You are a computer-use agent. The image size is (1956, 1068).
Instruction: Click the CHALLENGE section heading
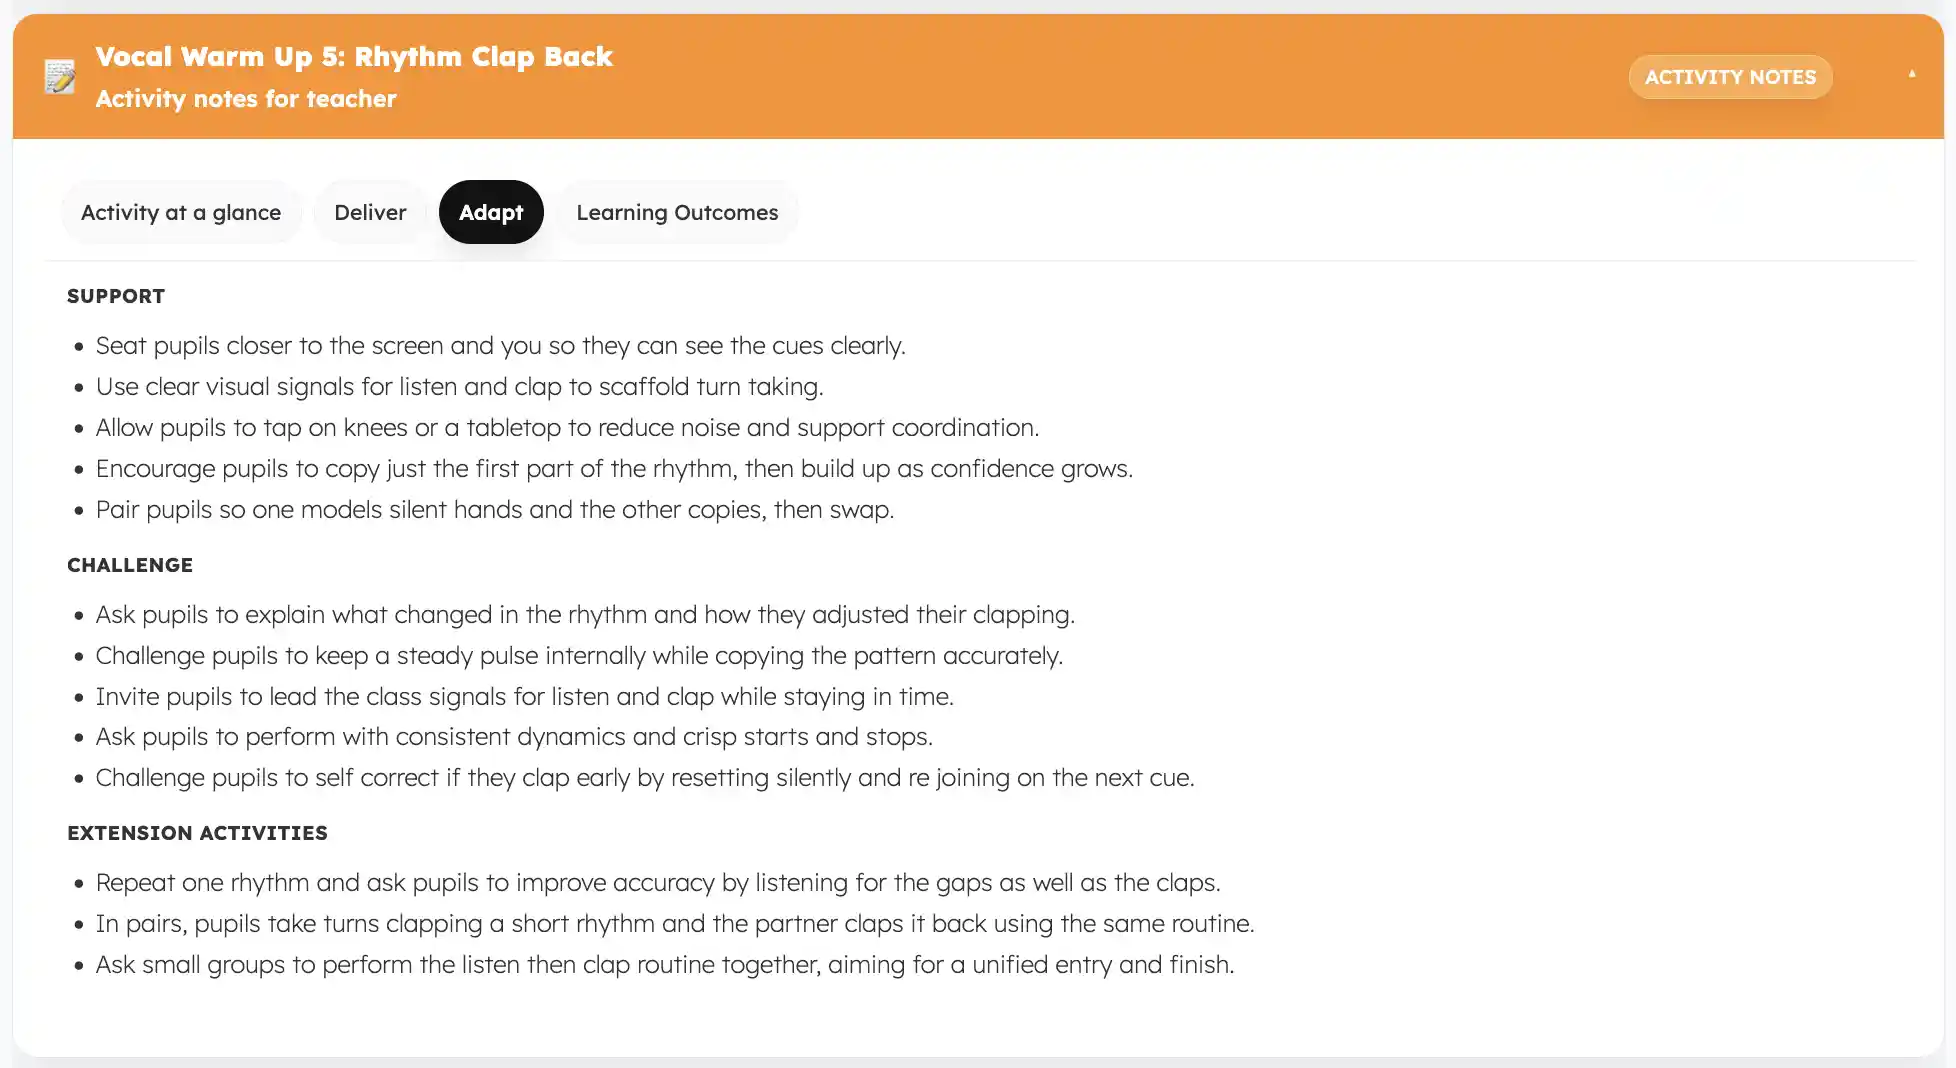130,565
